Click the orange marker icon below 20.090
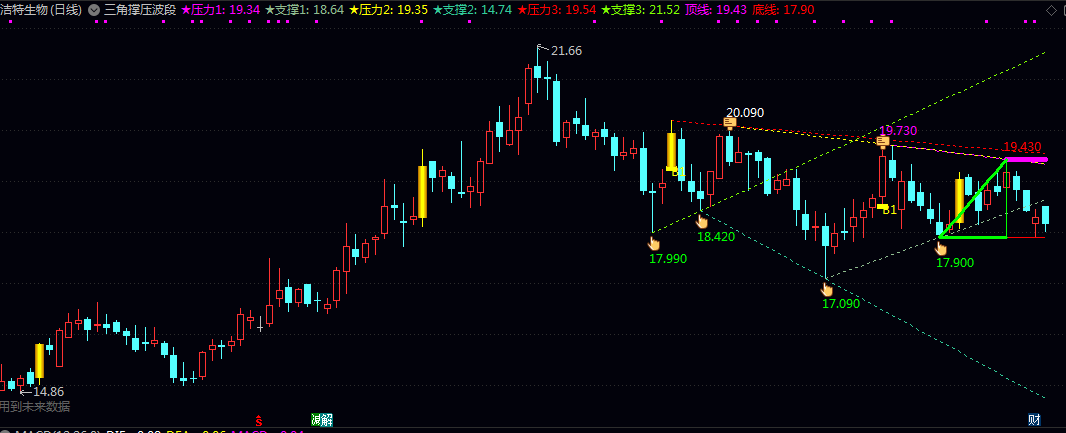This screenshot has height=433, width=1066. pyautogui.click(x=729, y=123)
